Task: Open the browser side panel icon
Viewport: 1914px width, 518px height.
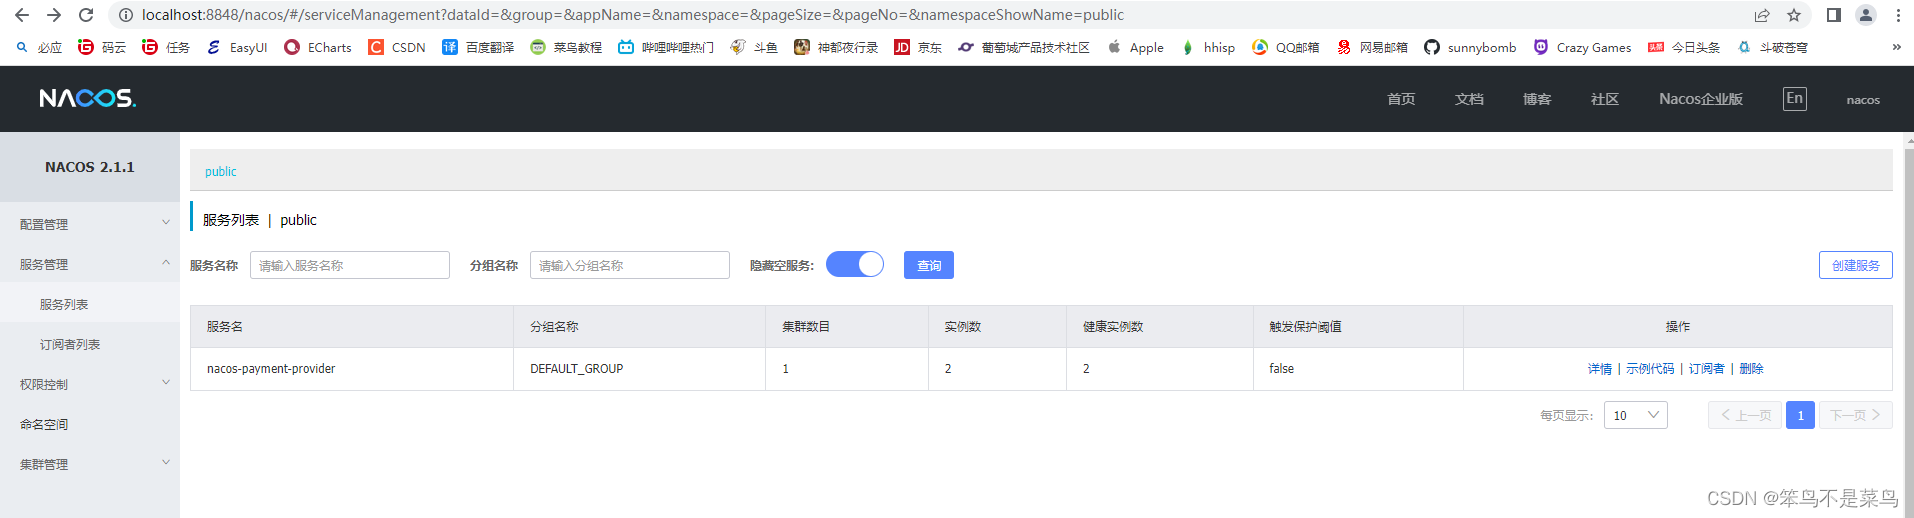Action: (x=1834, y=15)
